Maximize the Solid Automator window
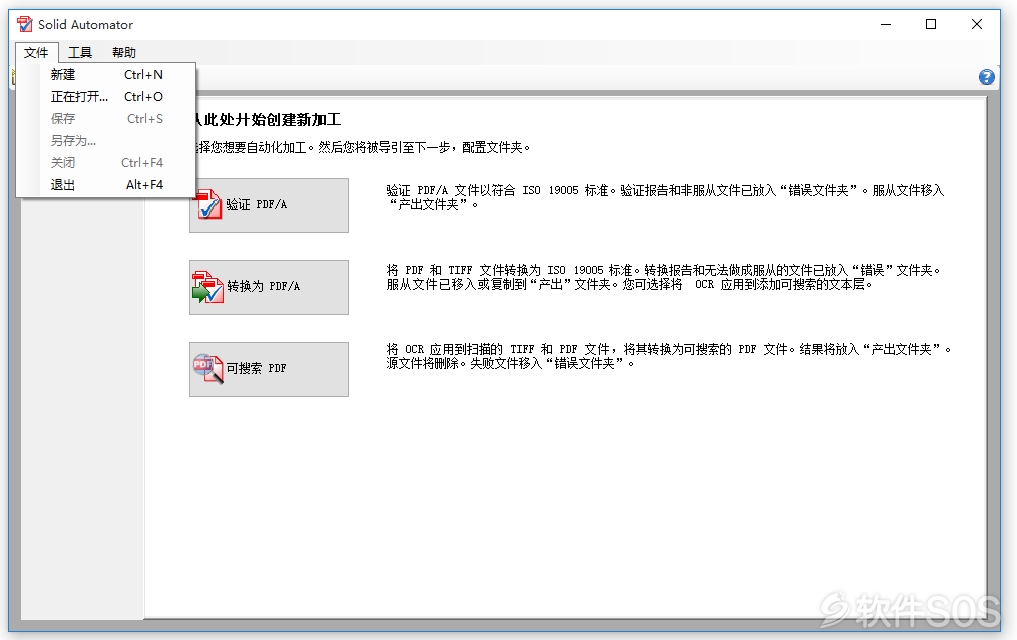This screenshot has height=640, width=1017. coord(931,25)
